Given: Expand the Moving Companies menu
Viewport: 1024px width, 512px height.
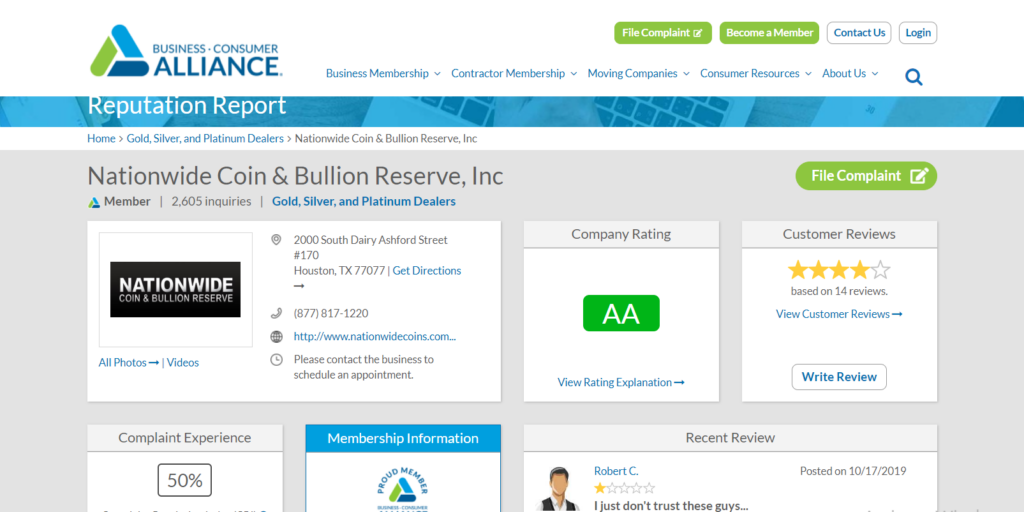Looking at the screenshot, I should [639, 74].
